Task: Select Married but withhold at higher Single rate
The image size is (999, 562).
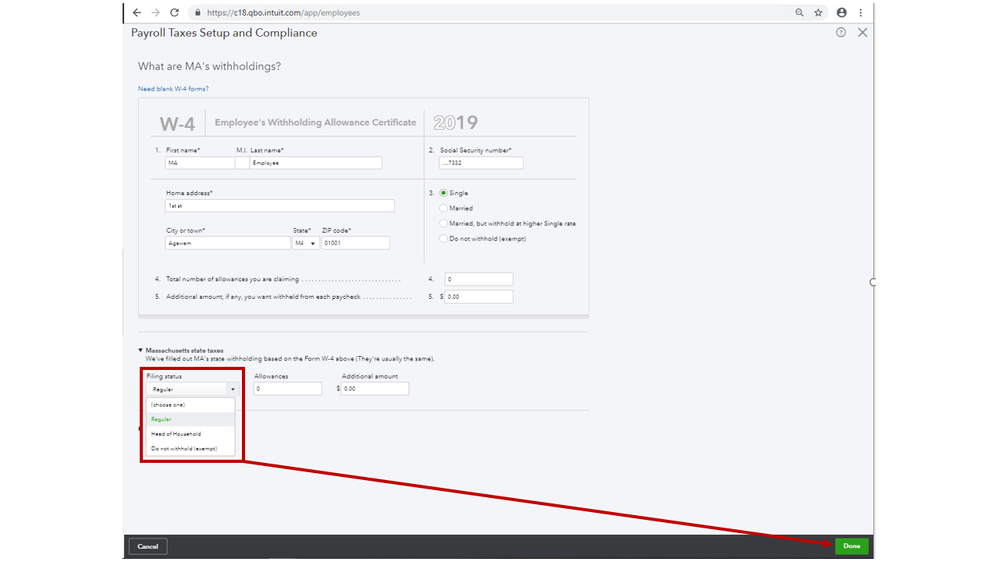Action: point(443,223)
